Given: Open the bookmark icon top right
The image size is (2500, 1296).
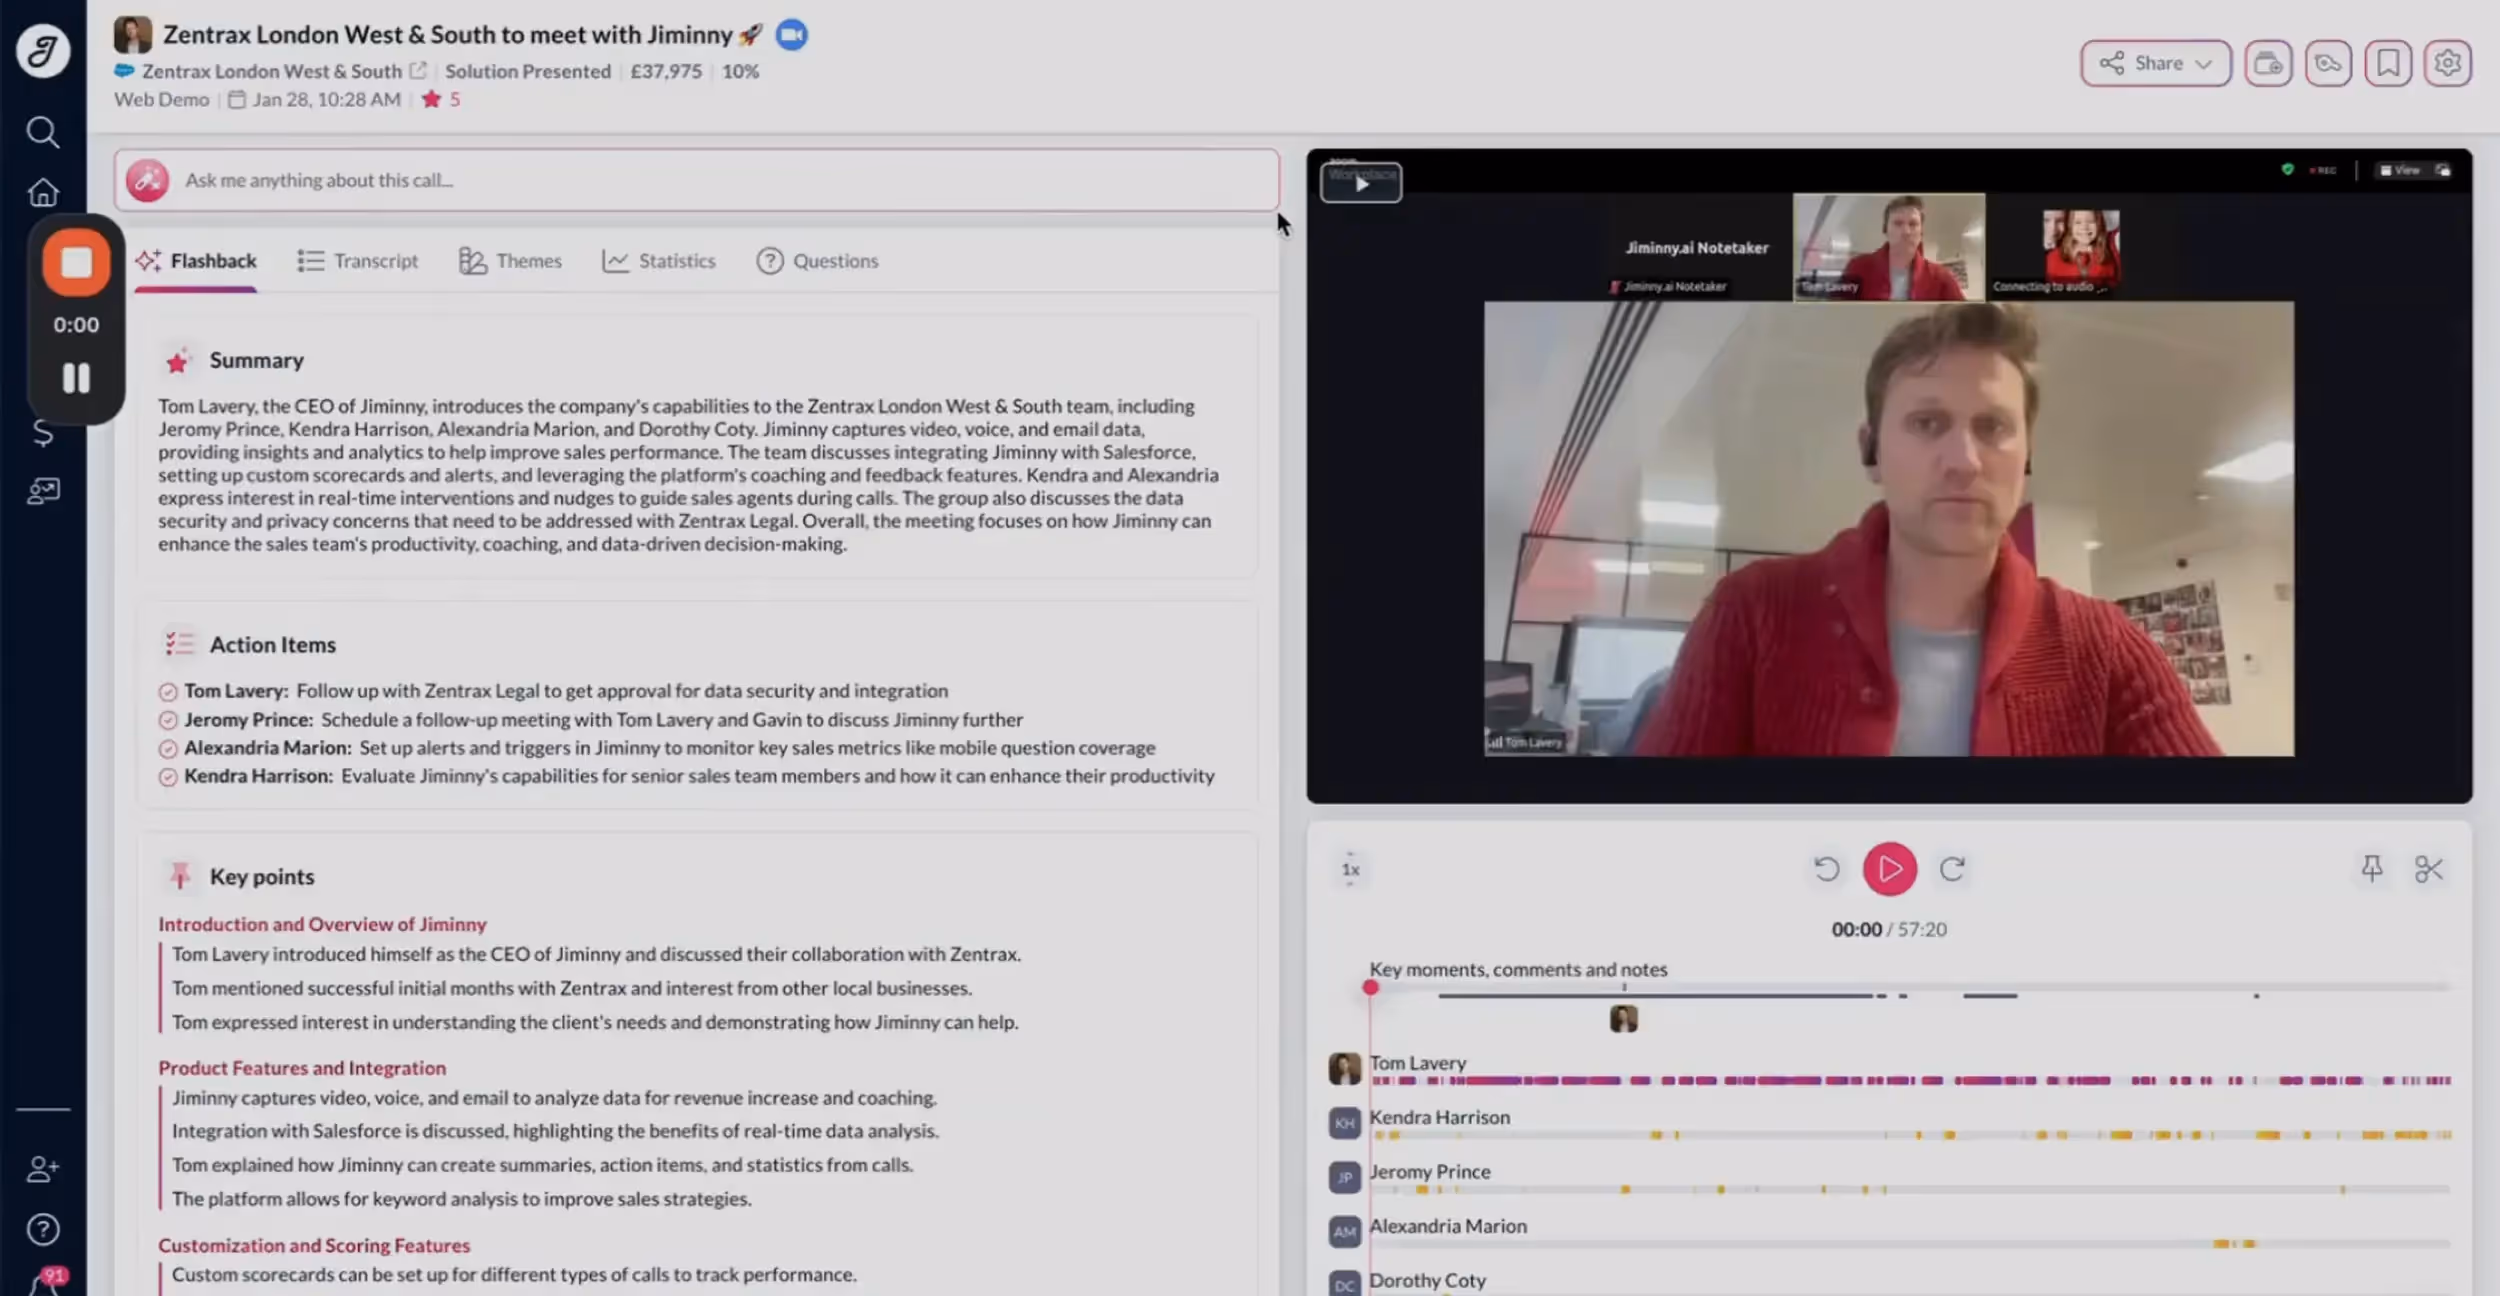Looking at the screenshot, I should 2387,64.
